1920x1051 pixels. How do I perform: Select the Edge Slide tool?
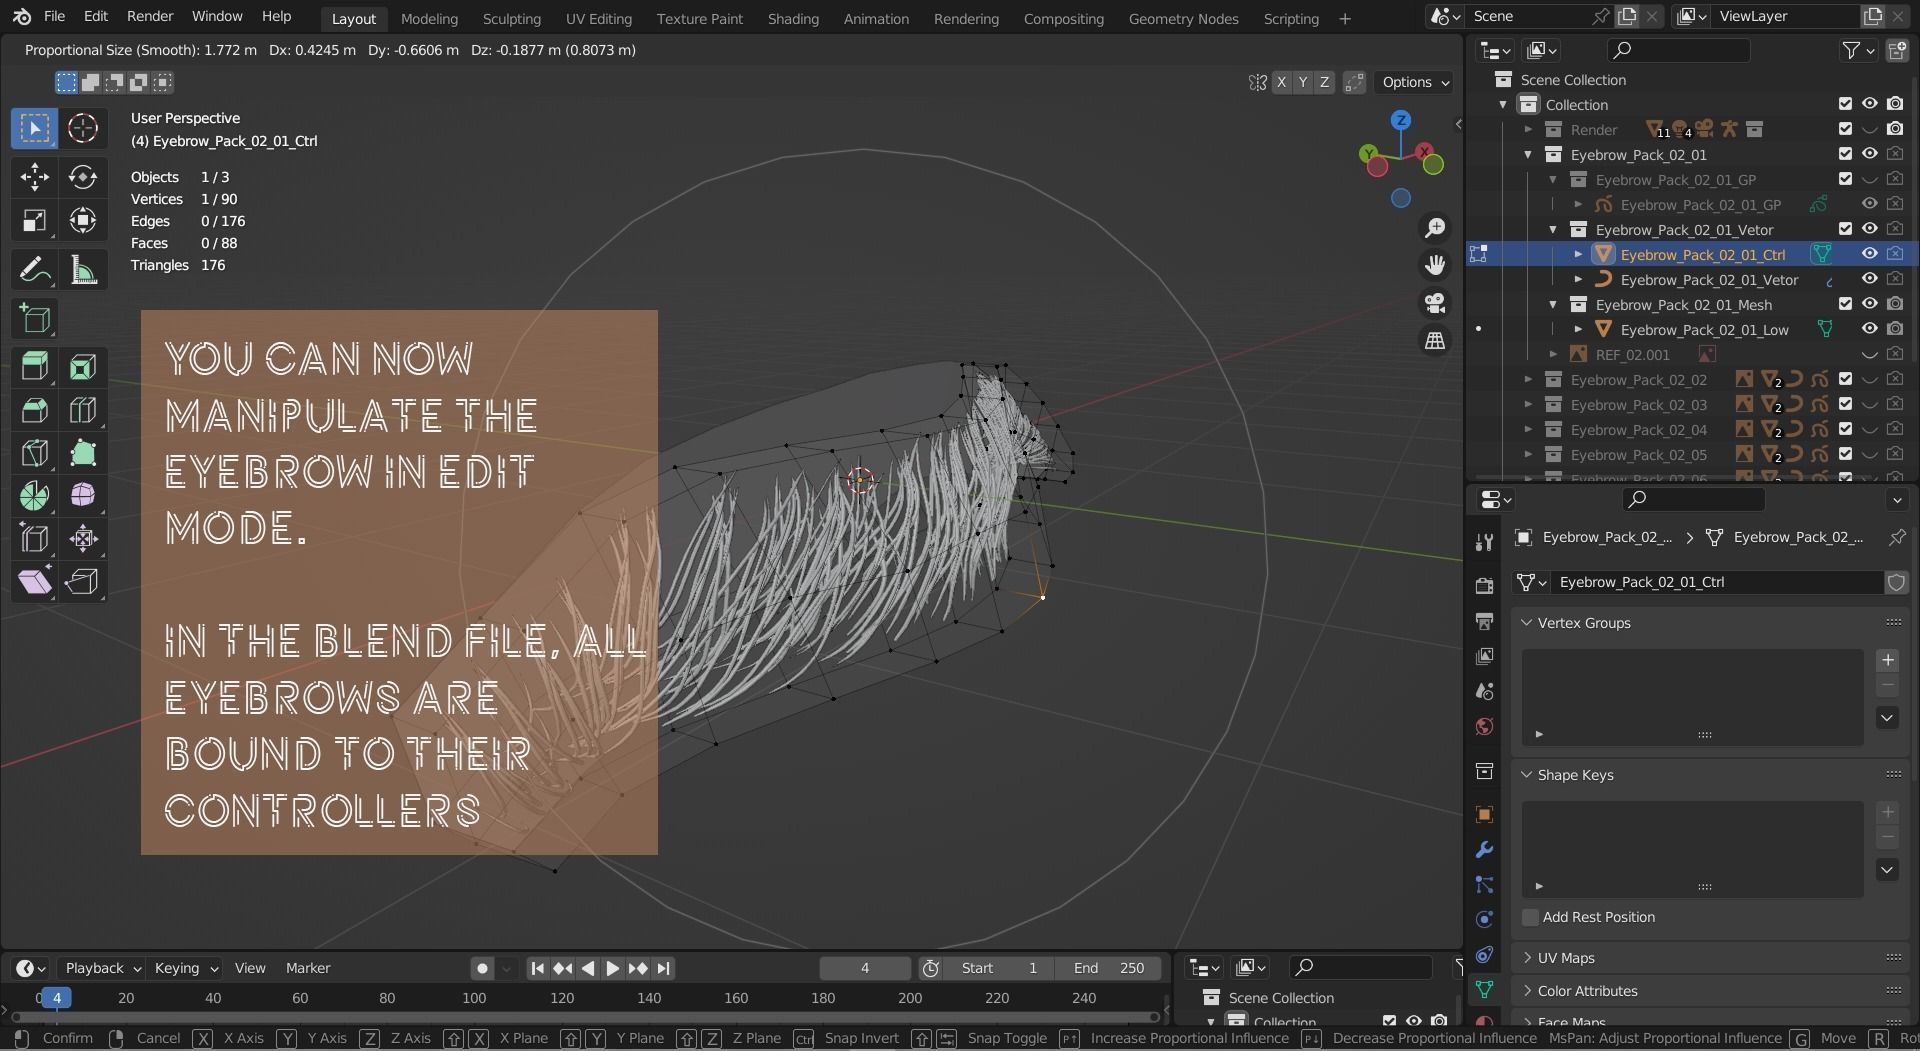click(34, 539)
